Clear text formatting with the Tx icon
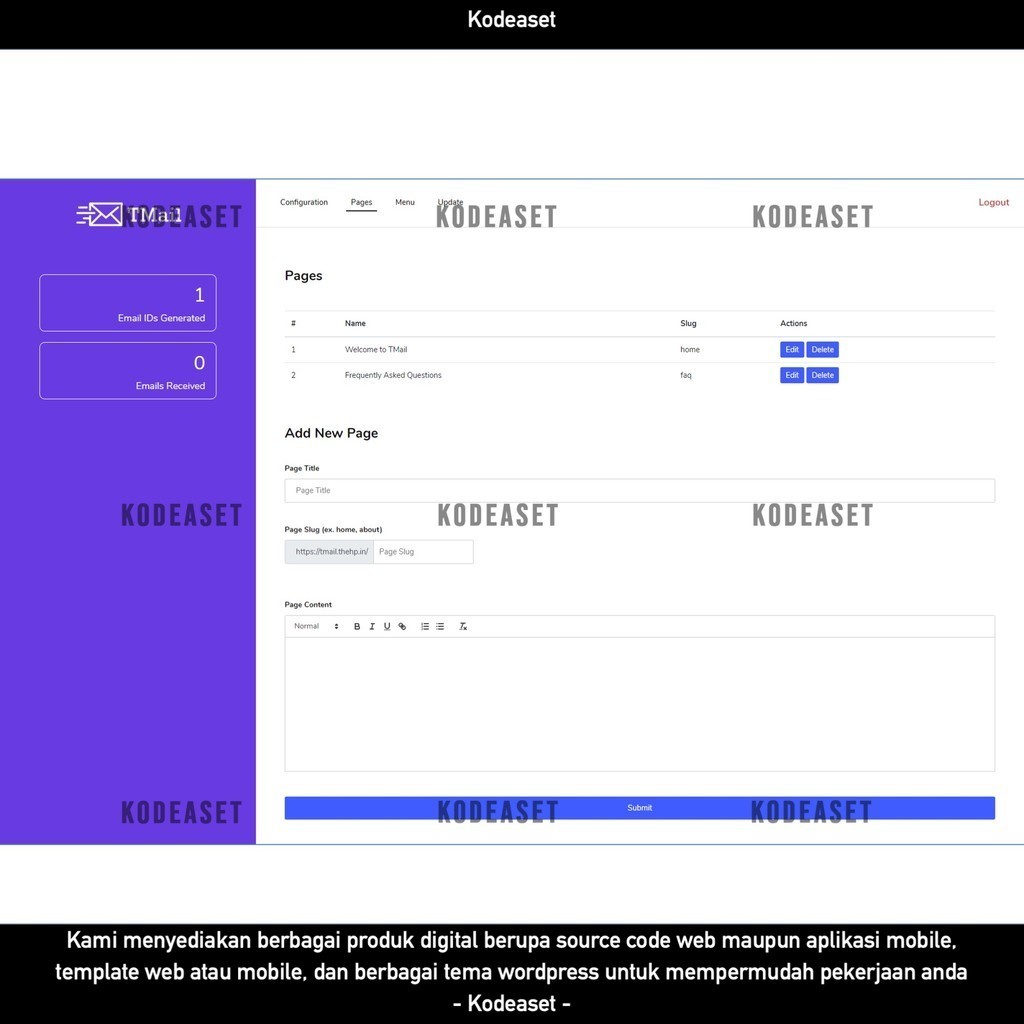 pyautogui.click(x=463, y=626)
